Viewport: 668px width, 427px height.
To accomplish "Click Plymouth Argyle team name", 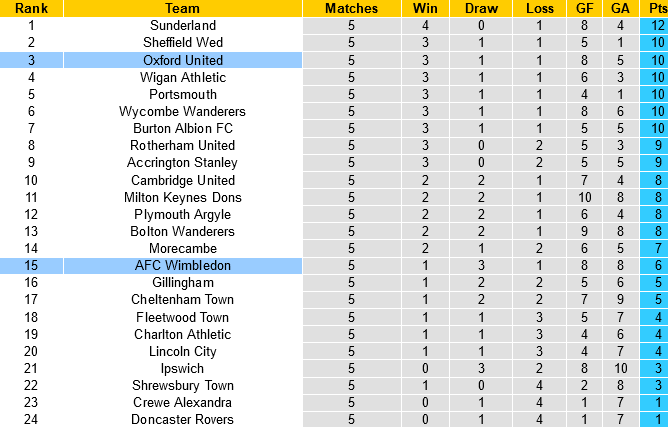I will (x=182, y=214).
